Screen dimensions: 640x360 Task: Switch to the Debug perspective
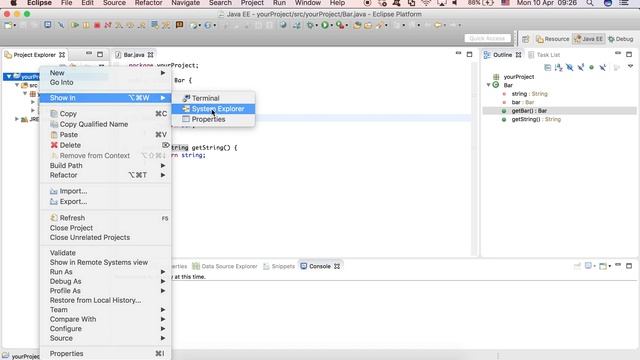(x=621, y=39)
